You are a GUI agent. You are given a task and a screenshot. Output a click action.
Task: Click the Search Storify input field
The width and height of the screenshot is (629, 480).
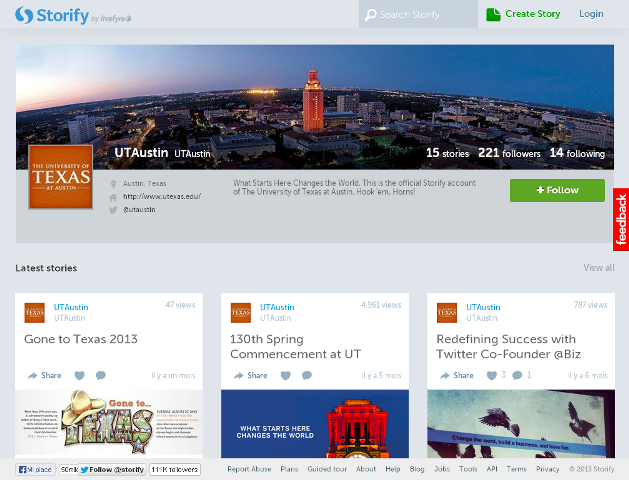(x=418, y=14)
